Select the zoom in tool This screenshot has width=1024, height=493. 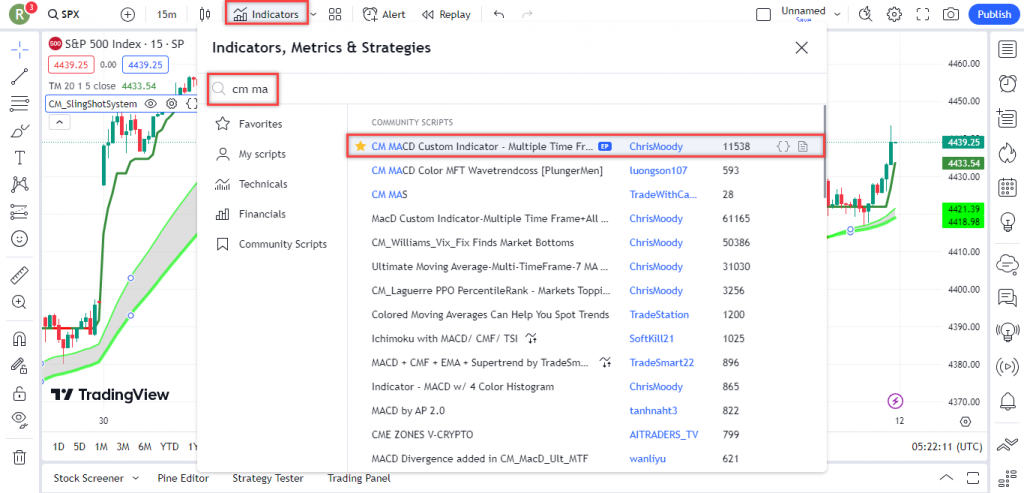point(20,302)
